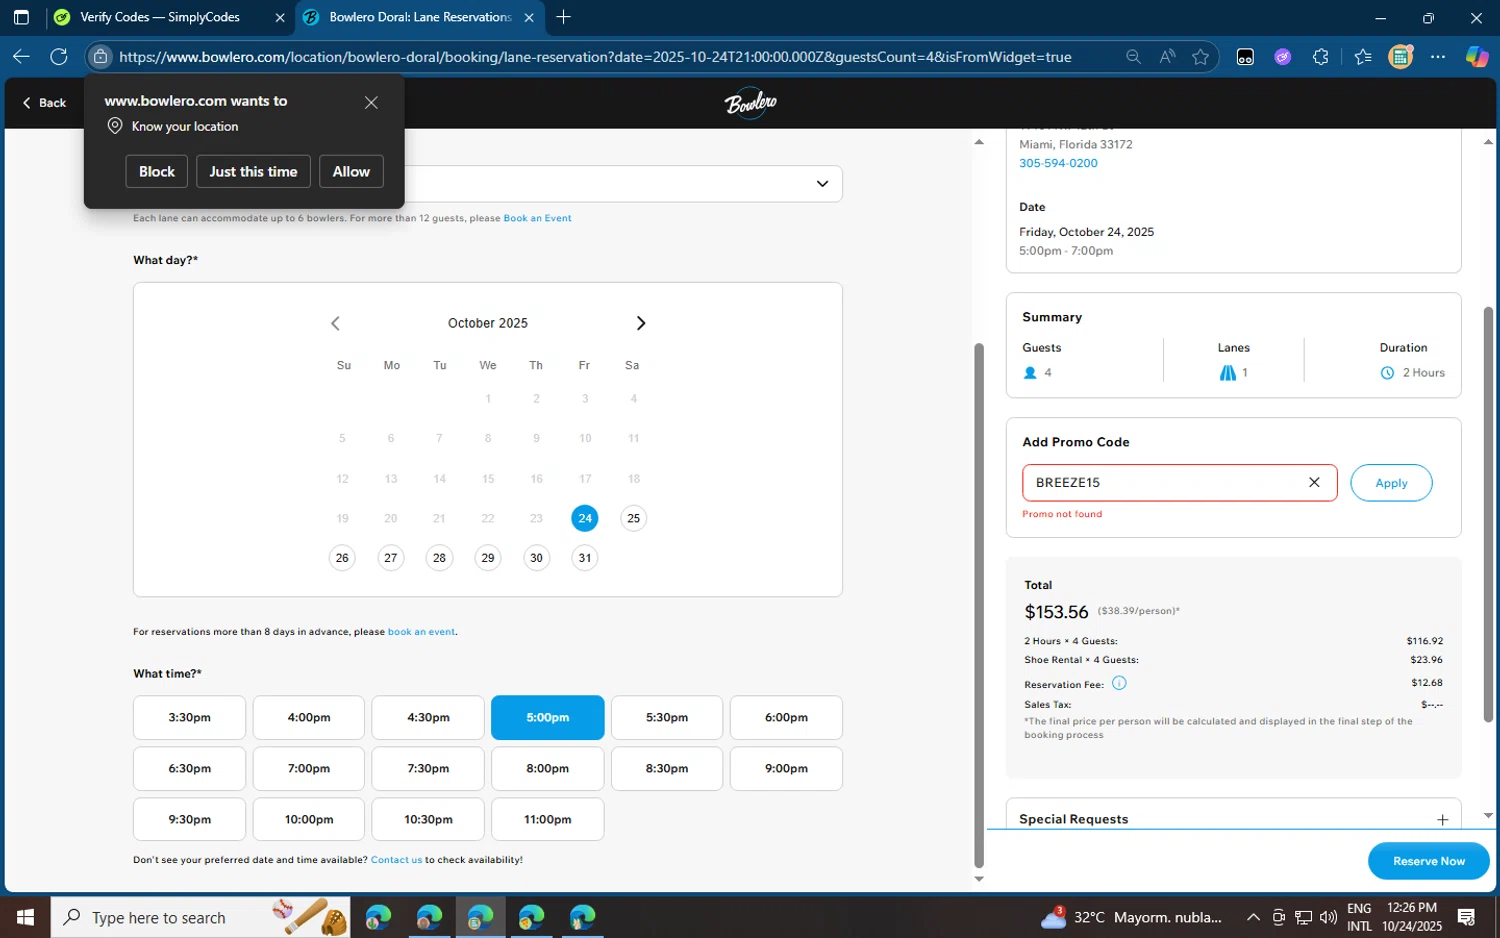Expand the Special Requests section
Screen dimensions: 1500x938
1442,819
